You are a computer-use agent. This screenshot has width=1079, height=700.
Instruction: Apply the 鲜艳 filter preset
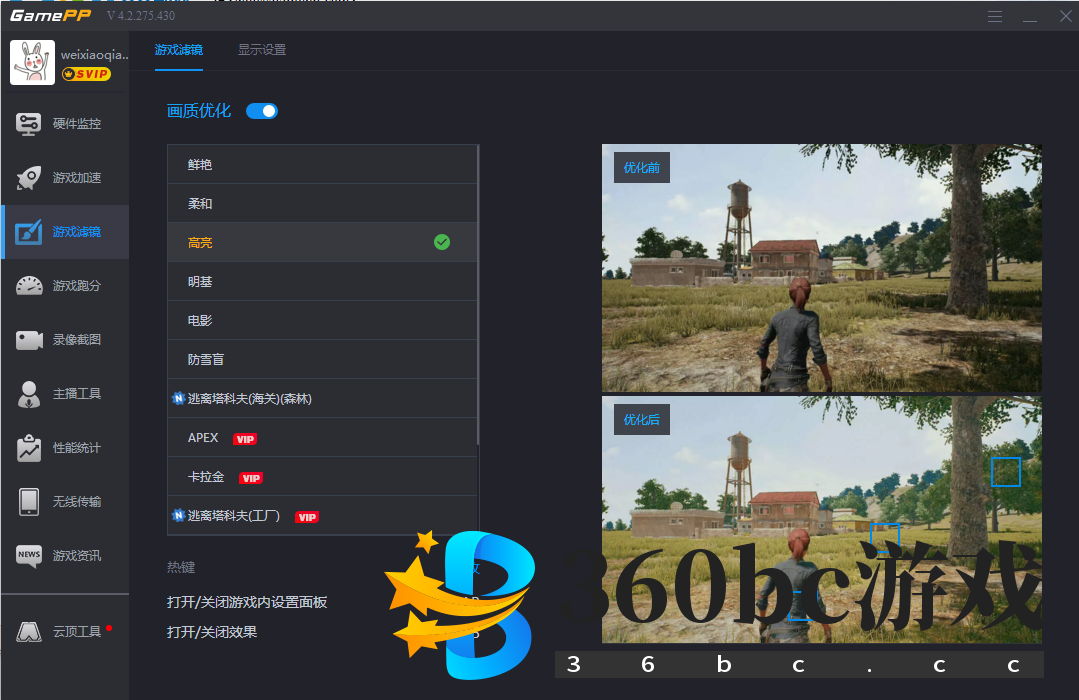[x=322, y=163]
